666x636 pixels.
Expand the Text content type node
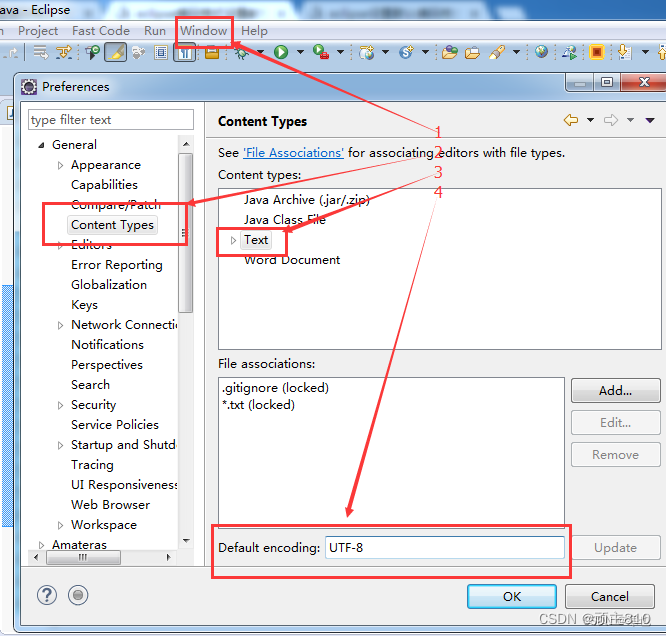tap(233, 240)
